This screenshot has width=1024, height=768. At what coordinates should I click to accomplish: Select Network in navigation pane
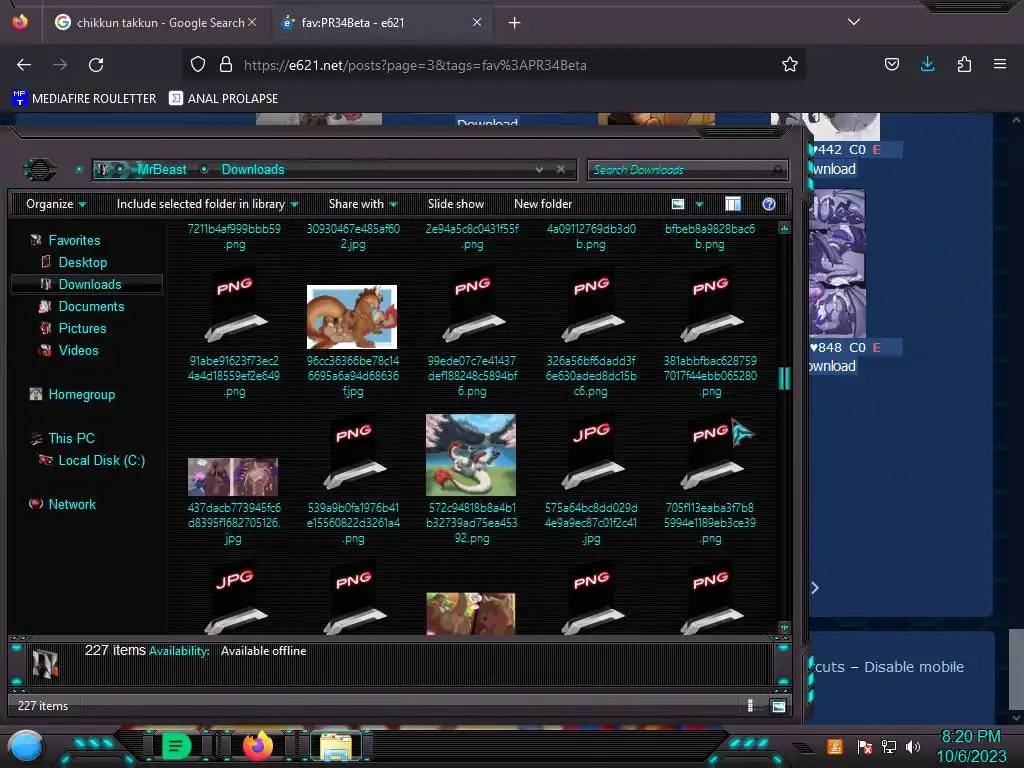coord(71,504)
